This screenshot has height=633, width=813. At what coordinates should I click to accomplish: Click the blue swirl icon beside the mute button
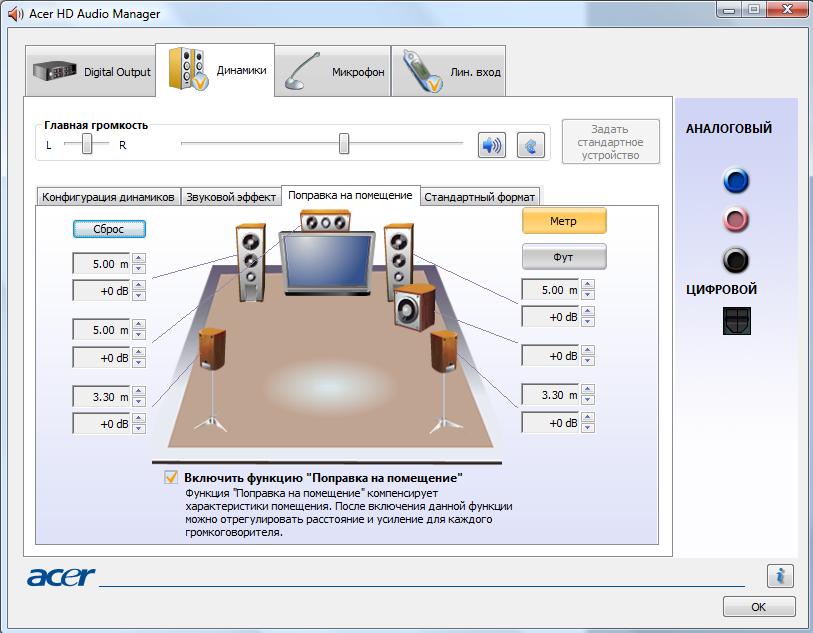(531, 145)
